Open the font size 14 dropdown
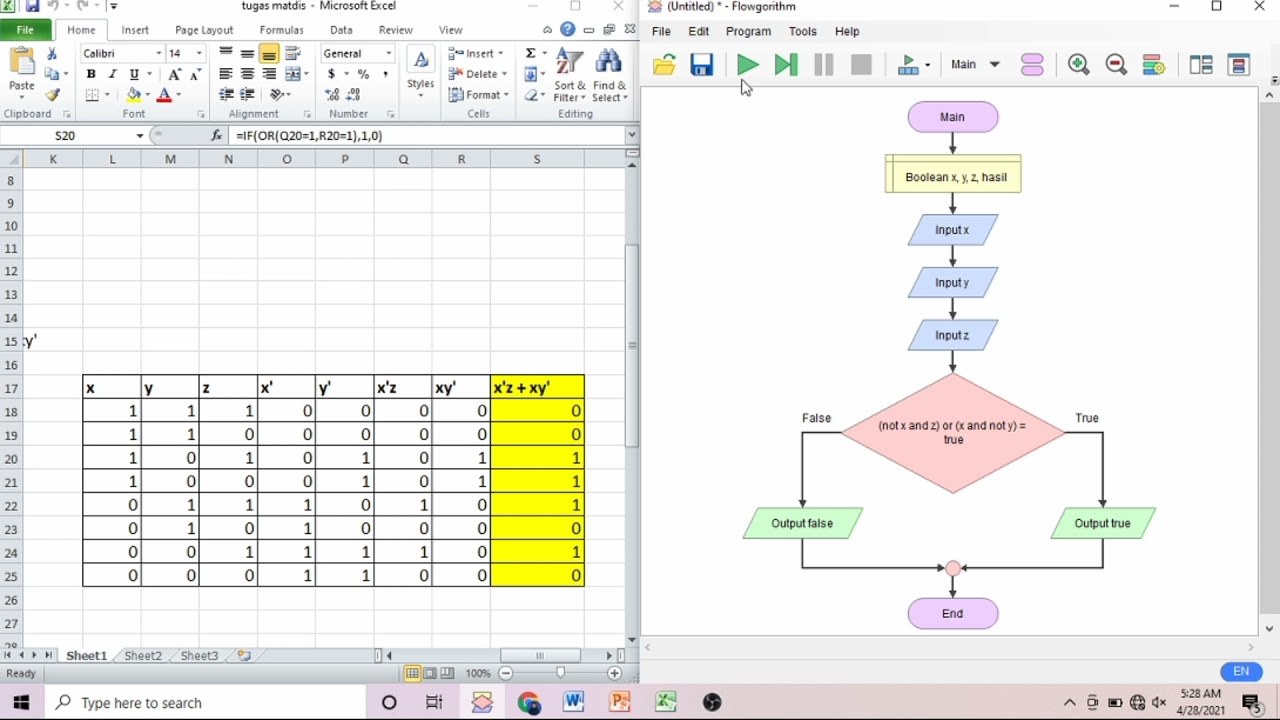Image resolution: width=1280 pixels, height=720 pixels. pyautogui.click(x=199, y=53)
